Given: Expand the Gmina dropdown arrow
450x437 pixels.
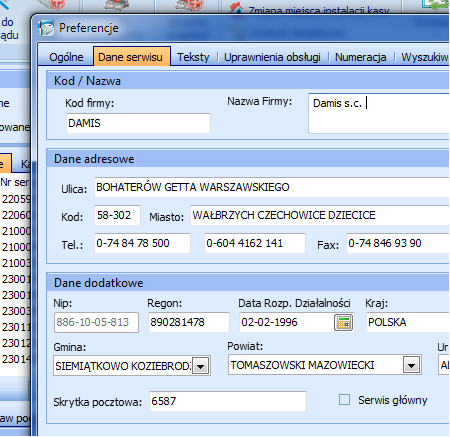Looking at the screenshot, I should [200, 366].
